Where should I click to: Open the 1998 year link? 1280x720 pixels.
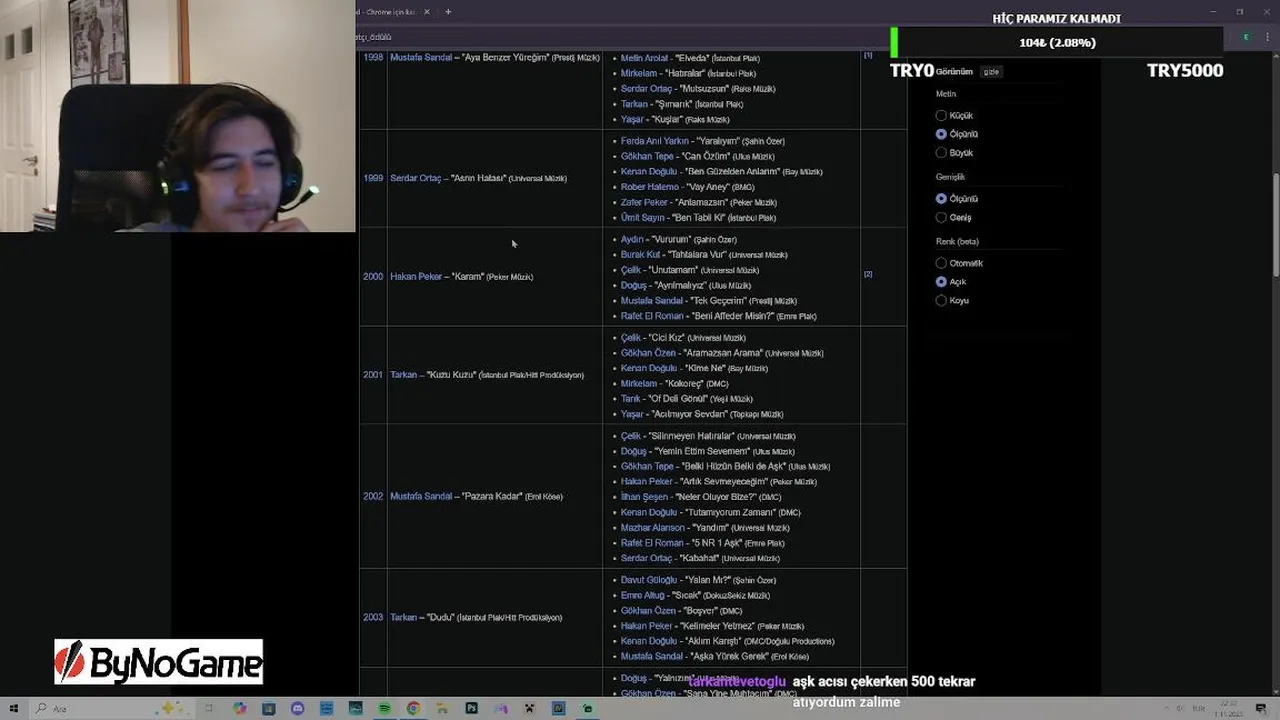(373, 58)
